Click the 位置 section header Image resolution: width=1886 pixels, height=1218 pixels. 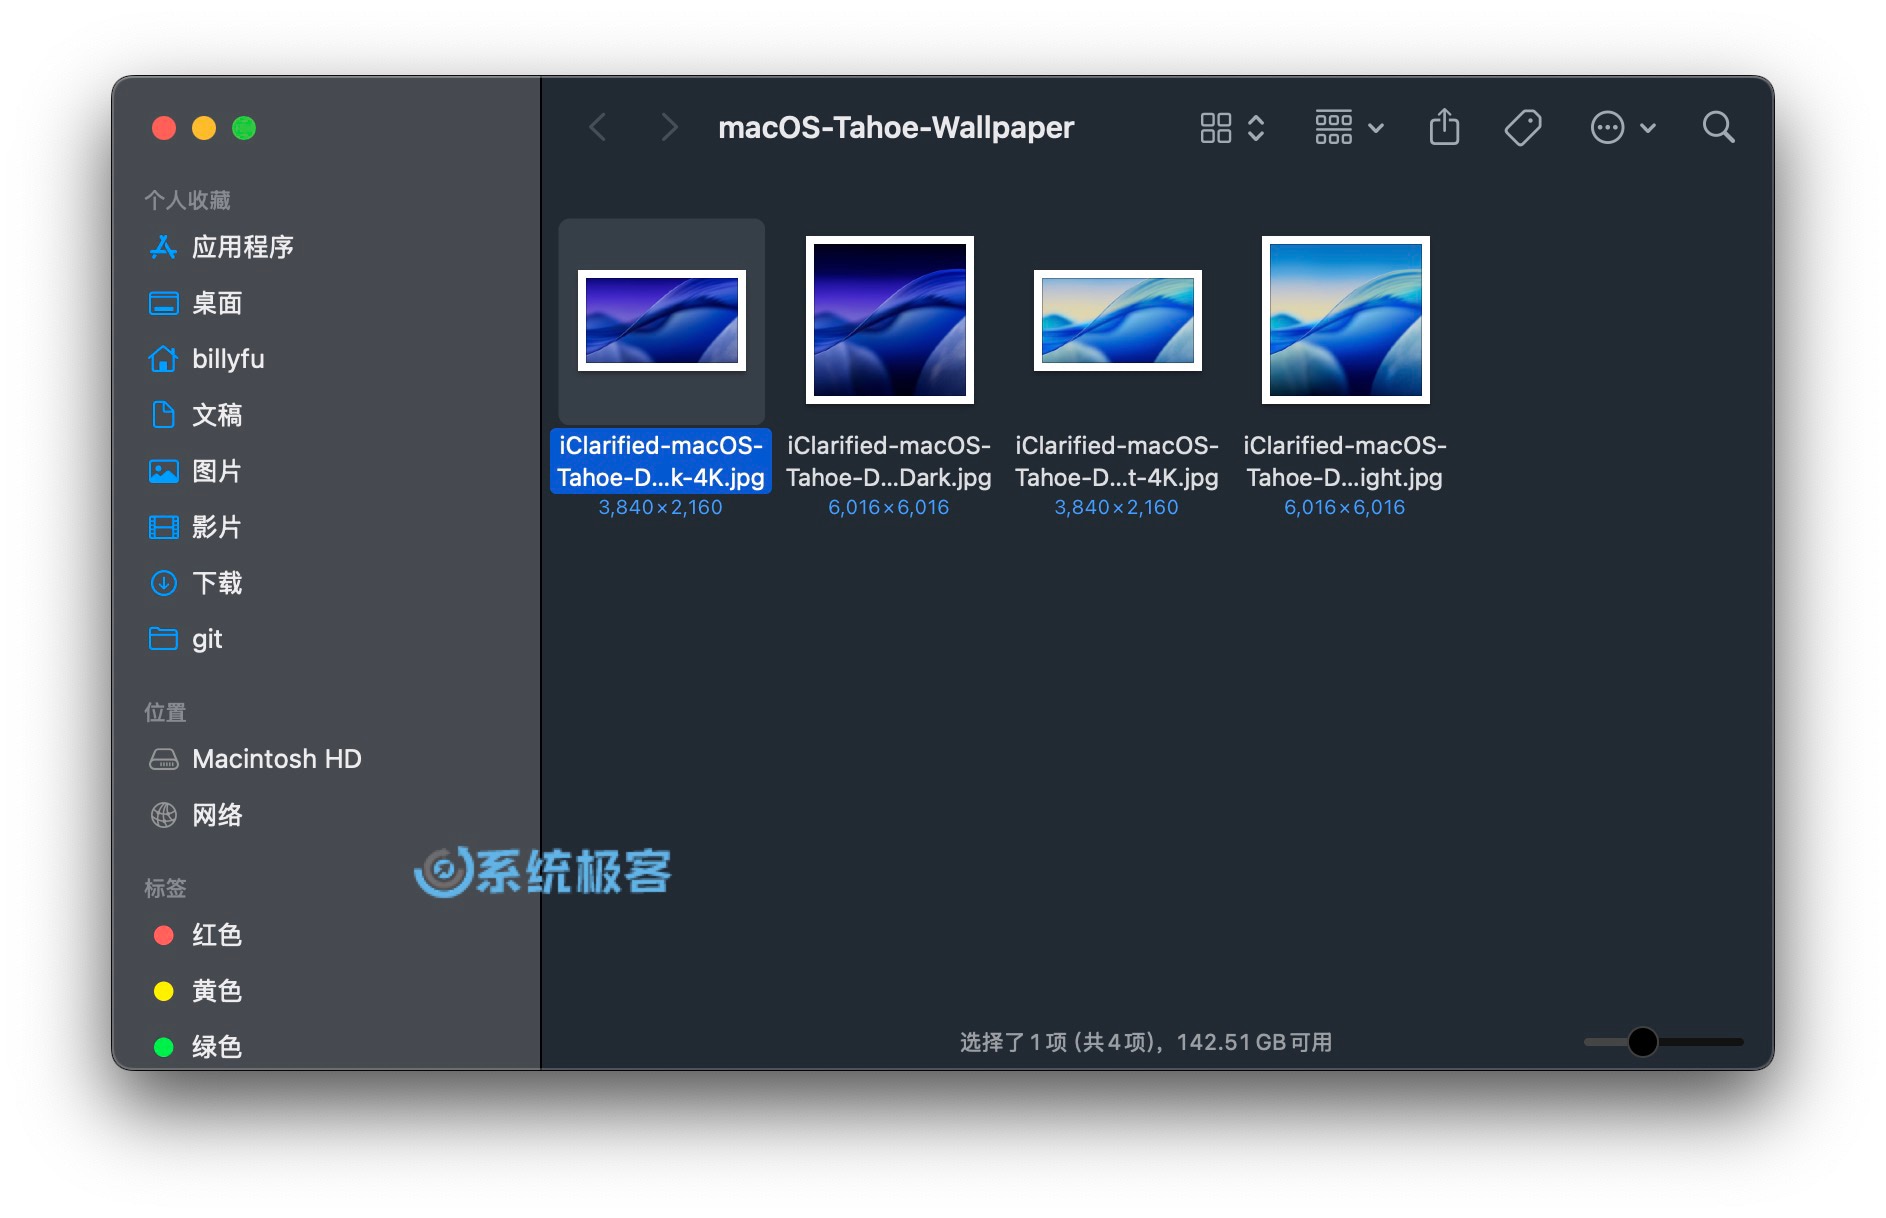[x=165, y=712]
